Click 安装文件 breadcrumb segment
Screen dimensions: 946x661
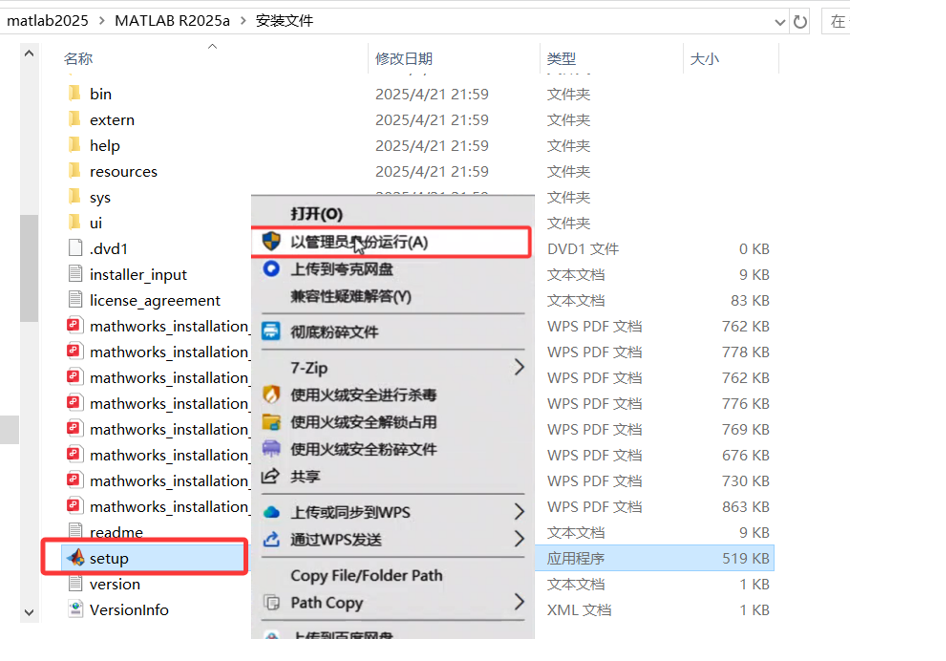(x=284, y=21)
